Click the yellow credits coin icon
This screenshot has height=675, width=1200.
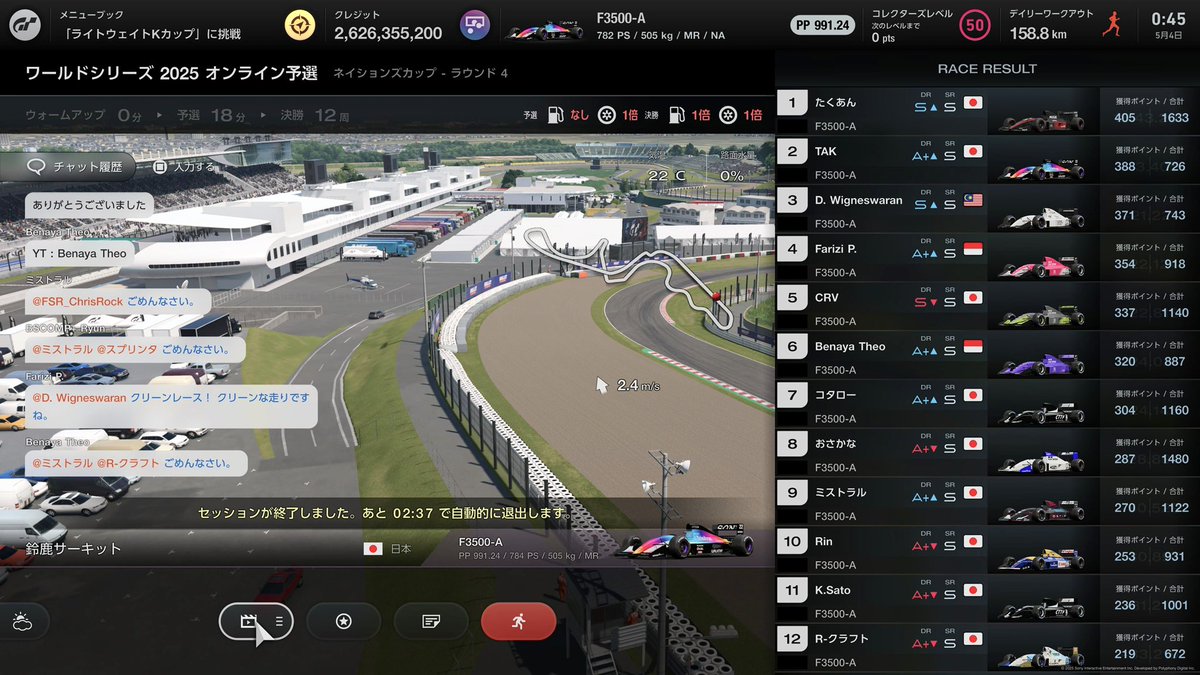pyautogui.click(x=298, y=25)
